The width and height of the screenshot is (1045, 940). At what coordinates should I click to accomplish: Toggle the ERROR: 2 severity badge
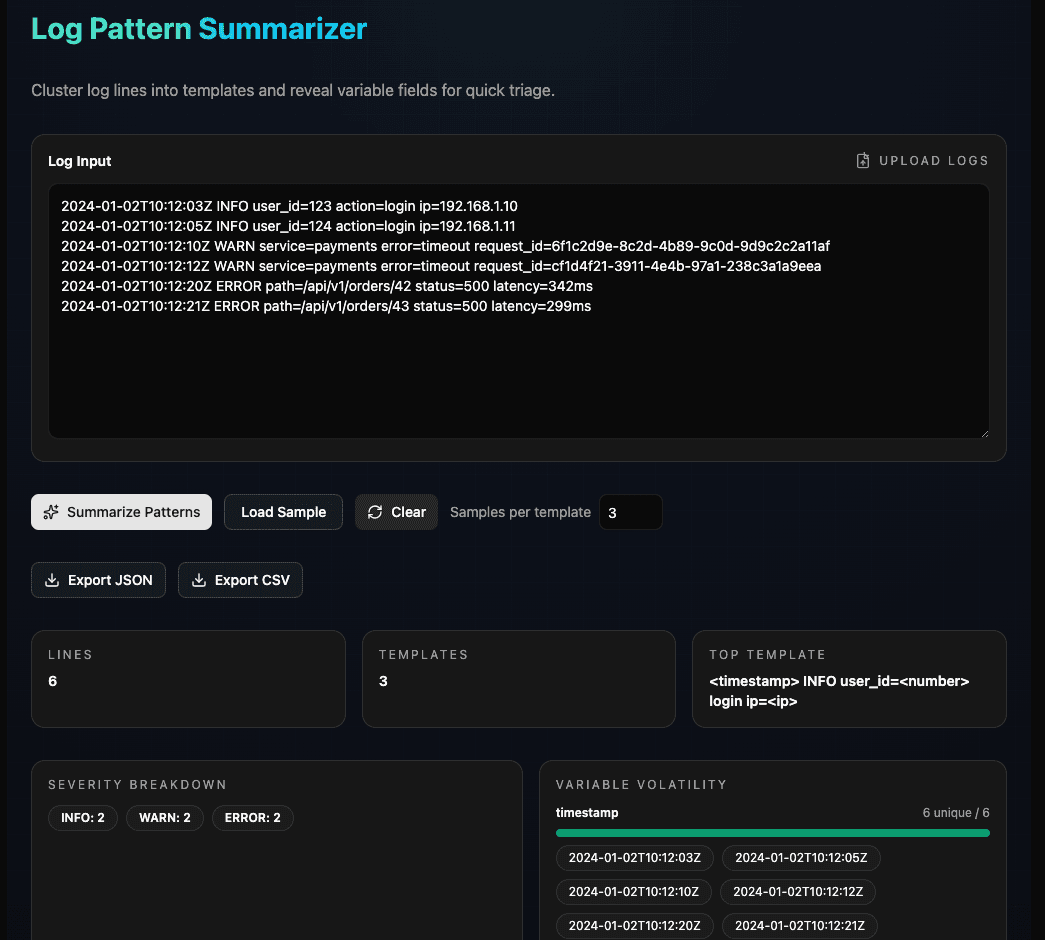pos(252,817)
